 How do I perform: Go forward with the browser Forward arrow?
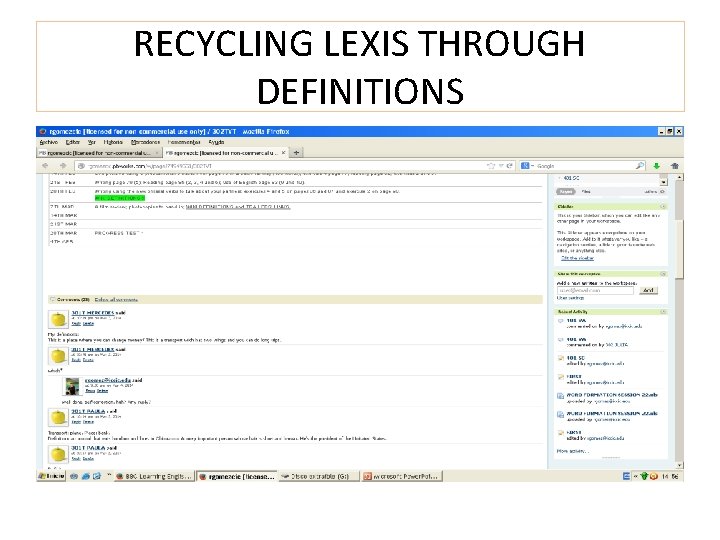tap(62, 166)
